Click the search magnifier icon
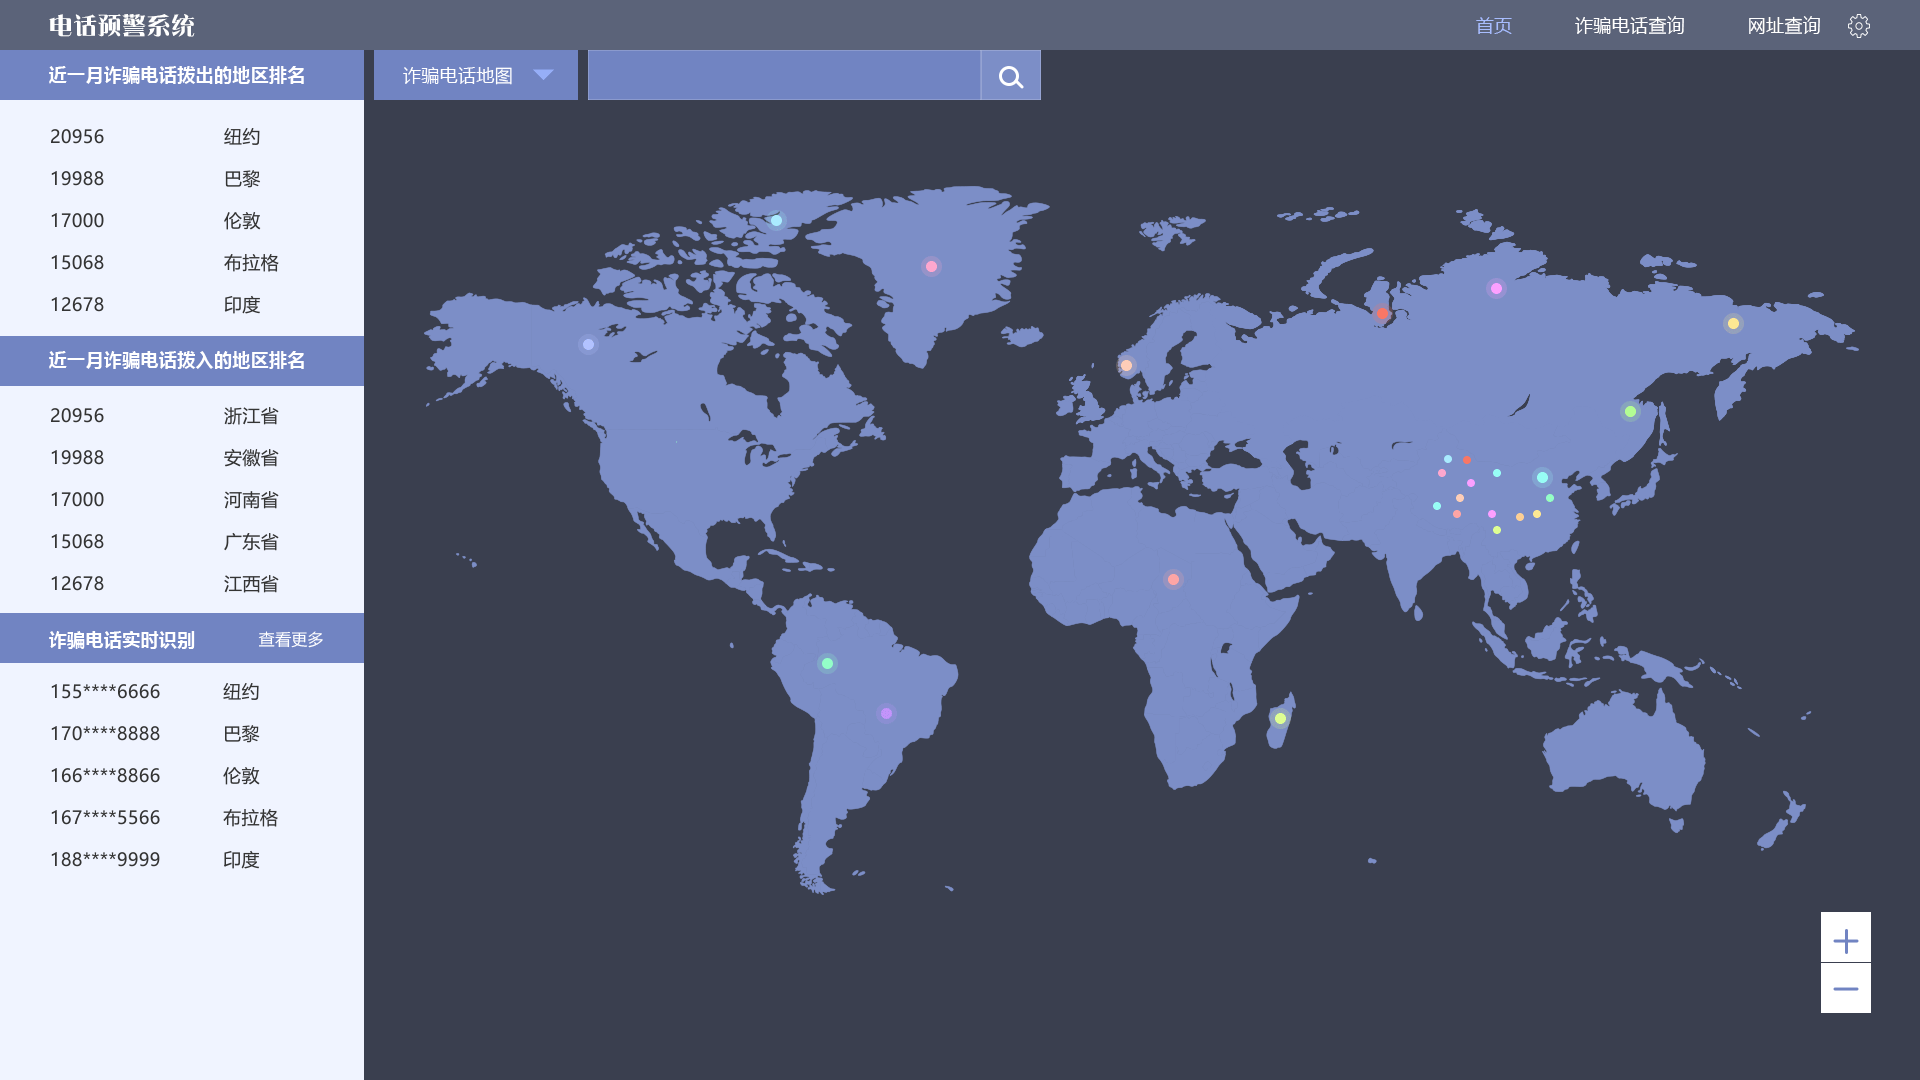The width and height of the screenshot is (1920, 1080). (1010, 76)
